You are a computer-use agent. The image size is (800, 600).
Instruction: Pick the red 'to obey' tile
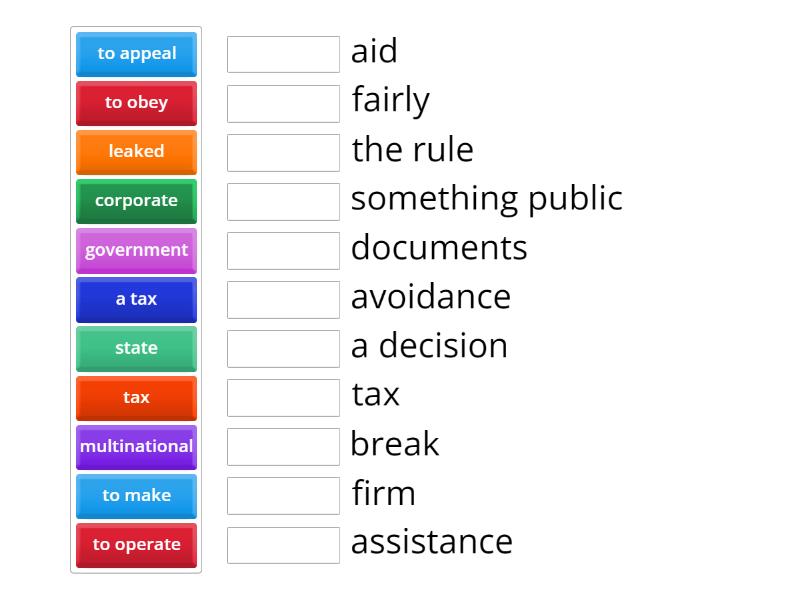pos(136,103)
